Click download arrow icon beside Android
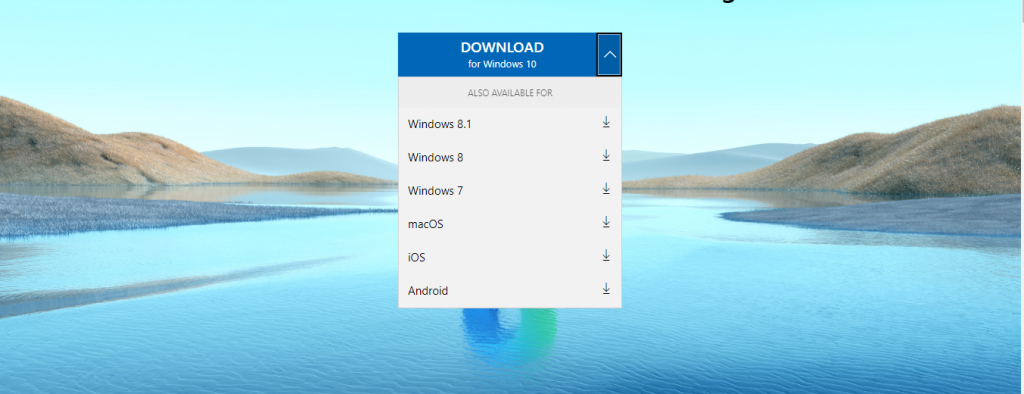 (606, 289)
